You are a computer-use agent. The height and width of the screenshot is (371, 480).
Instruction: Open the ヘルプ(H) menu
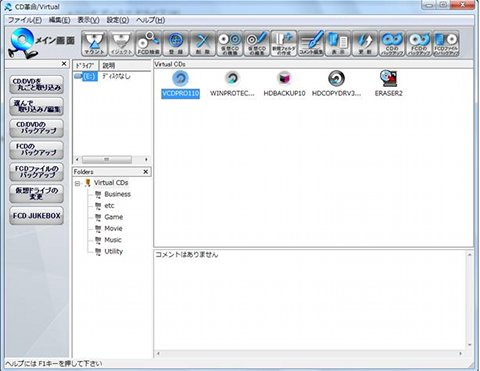[150, 20]
